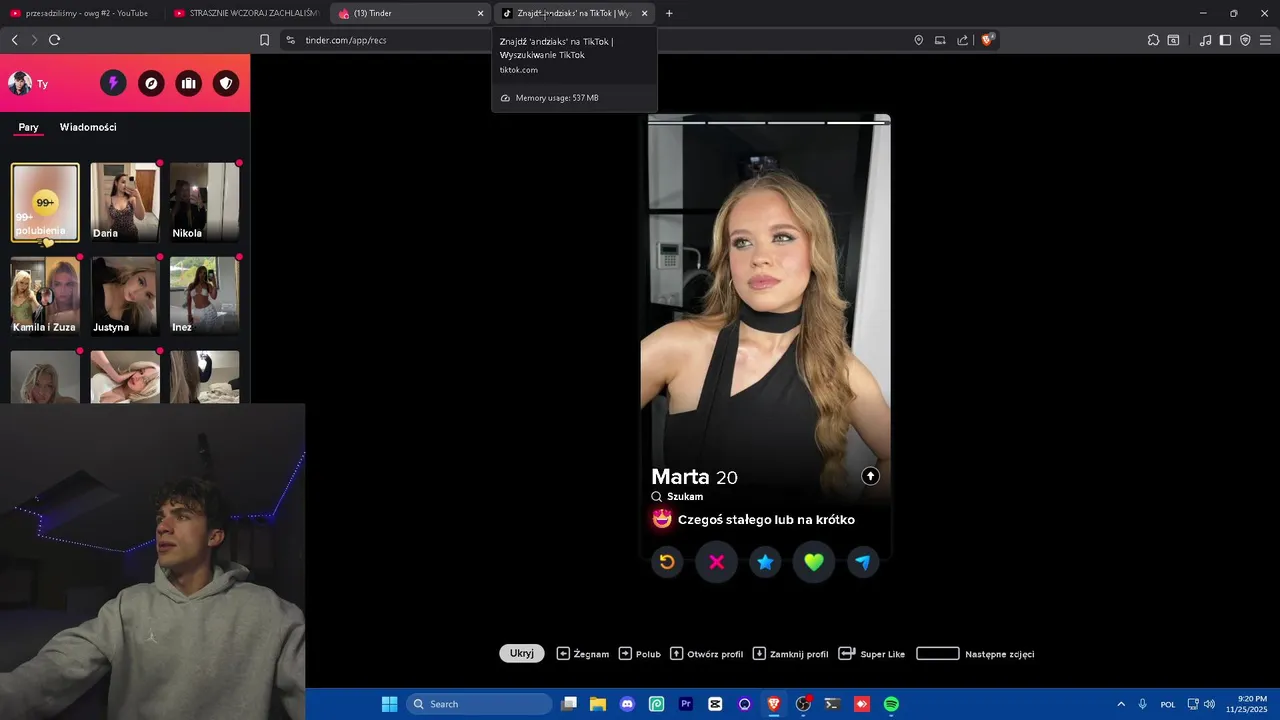This screenshot has height=720, width=1280.
Task: Click the Żegnam left-arrow shortcut
Action: click(583, 653)
